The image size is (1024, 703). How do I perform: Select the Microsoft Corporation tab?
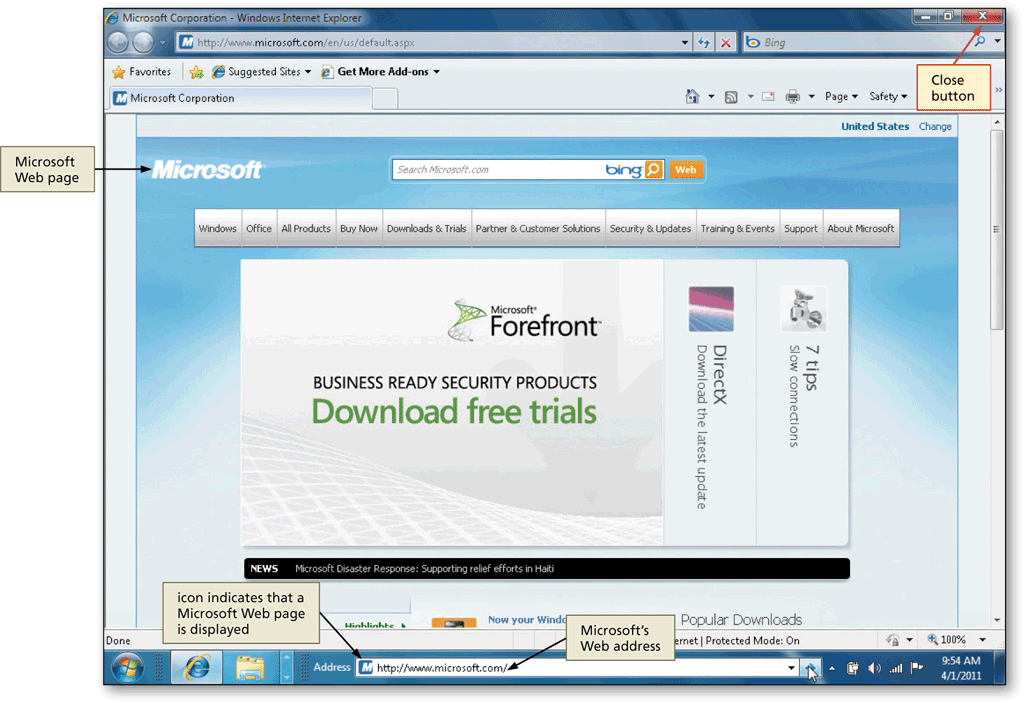(240, 98)
